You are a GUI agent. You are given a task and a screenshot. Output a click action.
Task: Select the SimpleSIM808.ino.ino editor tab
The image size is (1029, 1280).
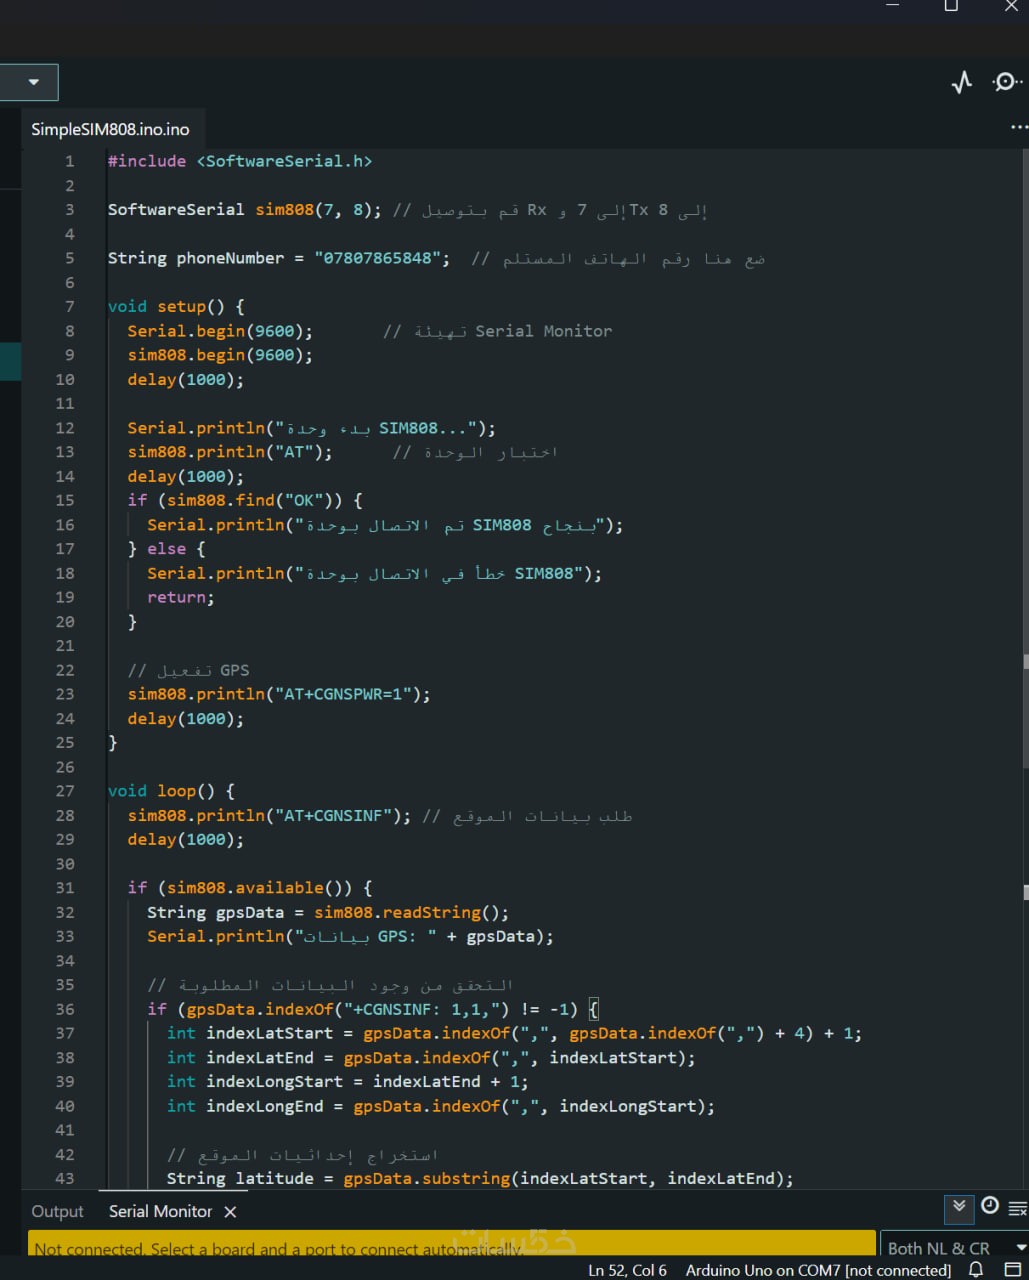[110, 129]
